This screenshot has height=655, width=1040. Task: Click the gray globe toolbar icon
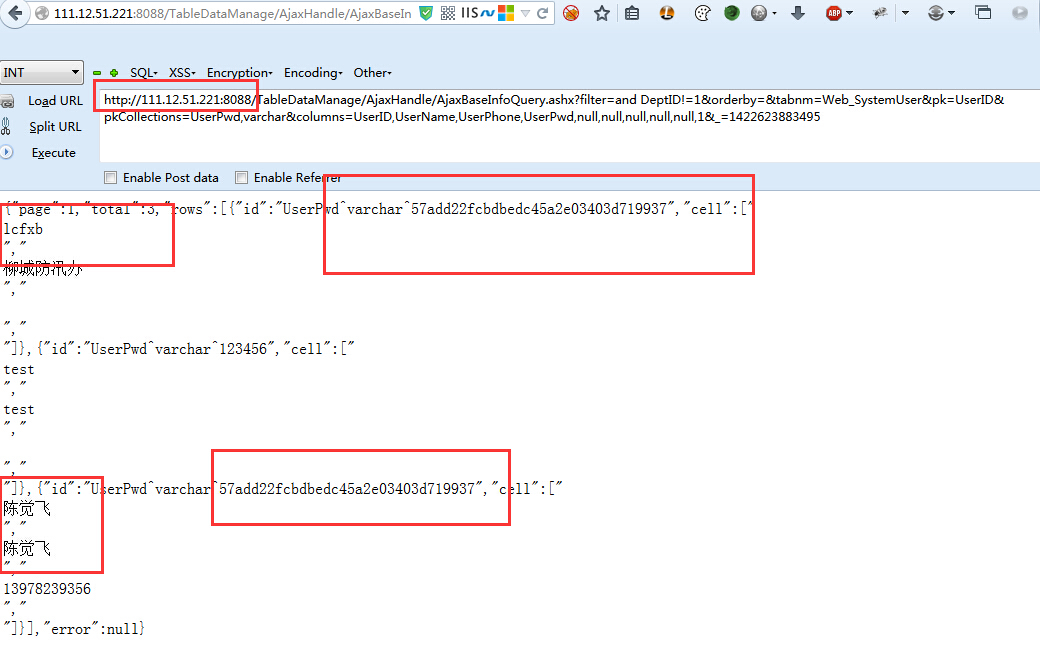(759, 13)
